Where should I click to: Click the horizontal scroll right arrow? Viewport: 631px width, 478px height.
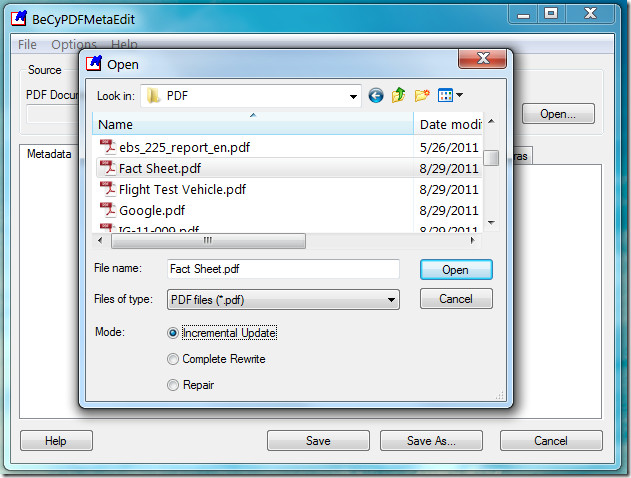(472, 240)
